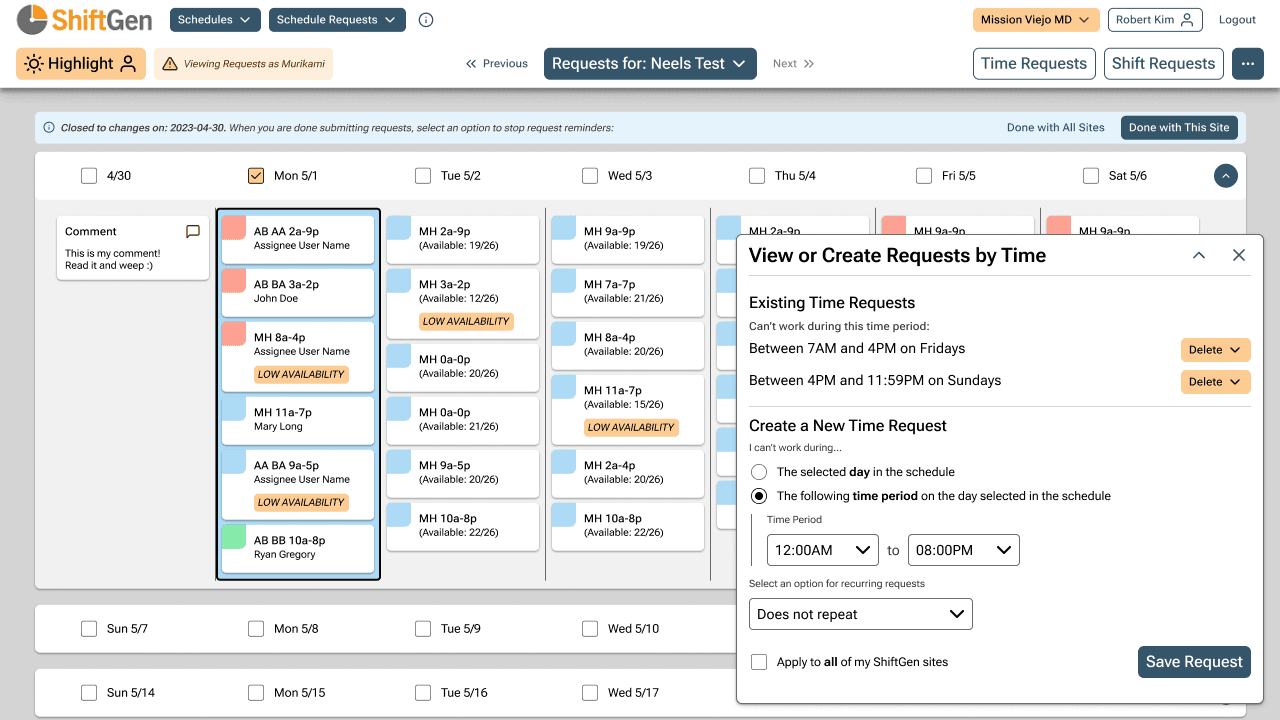Open the three-dot more options menu

click(1247, 64)
